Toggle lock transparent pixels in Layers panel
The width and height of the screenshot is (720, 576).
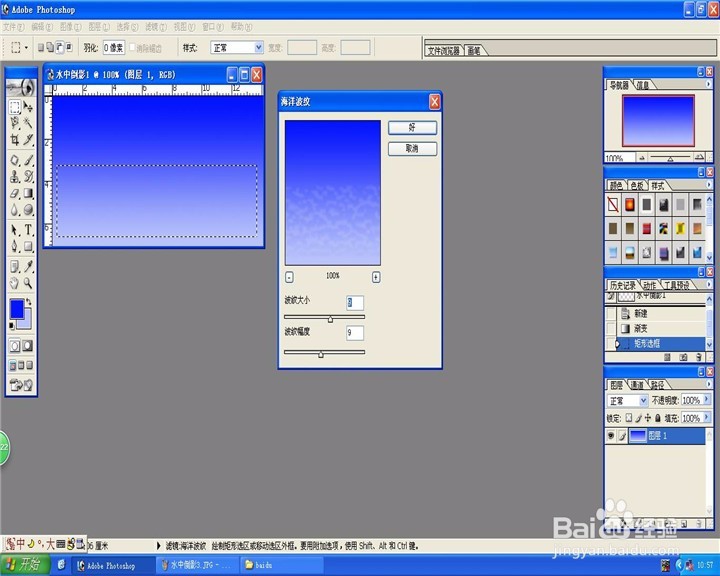629,418
